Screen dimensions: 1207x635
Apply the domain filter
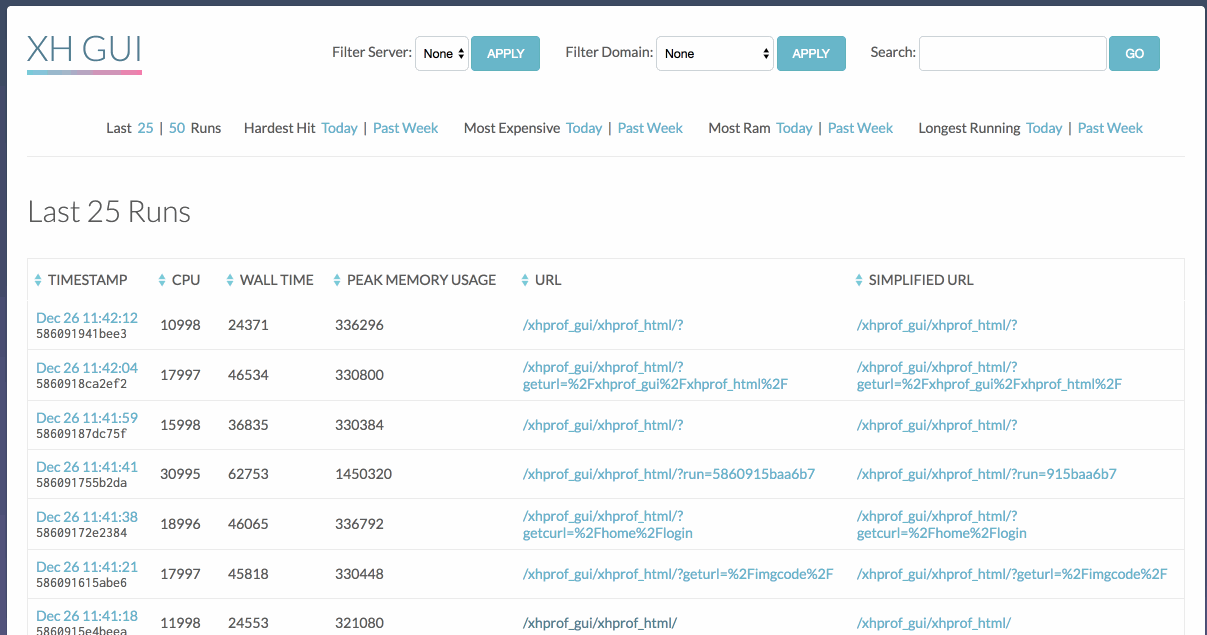pos(811,54)
